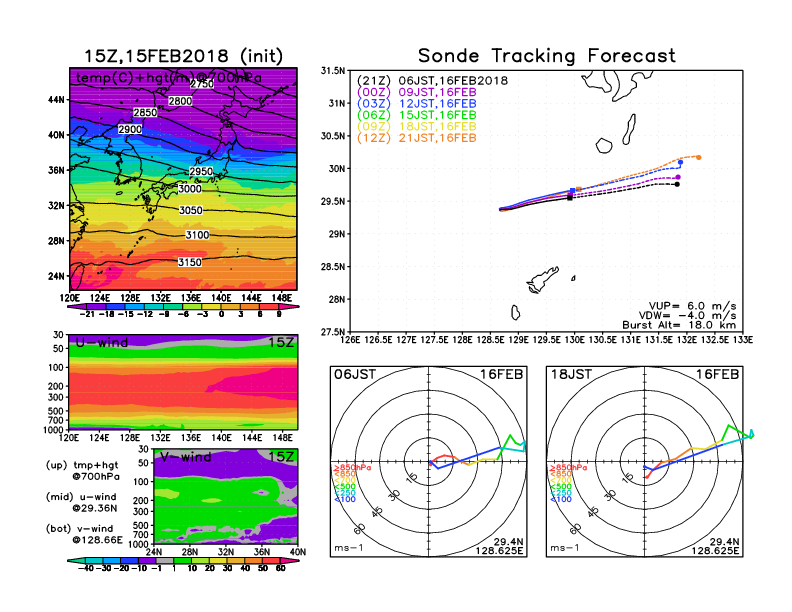
Task: Select legend entry "(21Z) 06JST,16FEB2018"
Action: coord(432,81)
